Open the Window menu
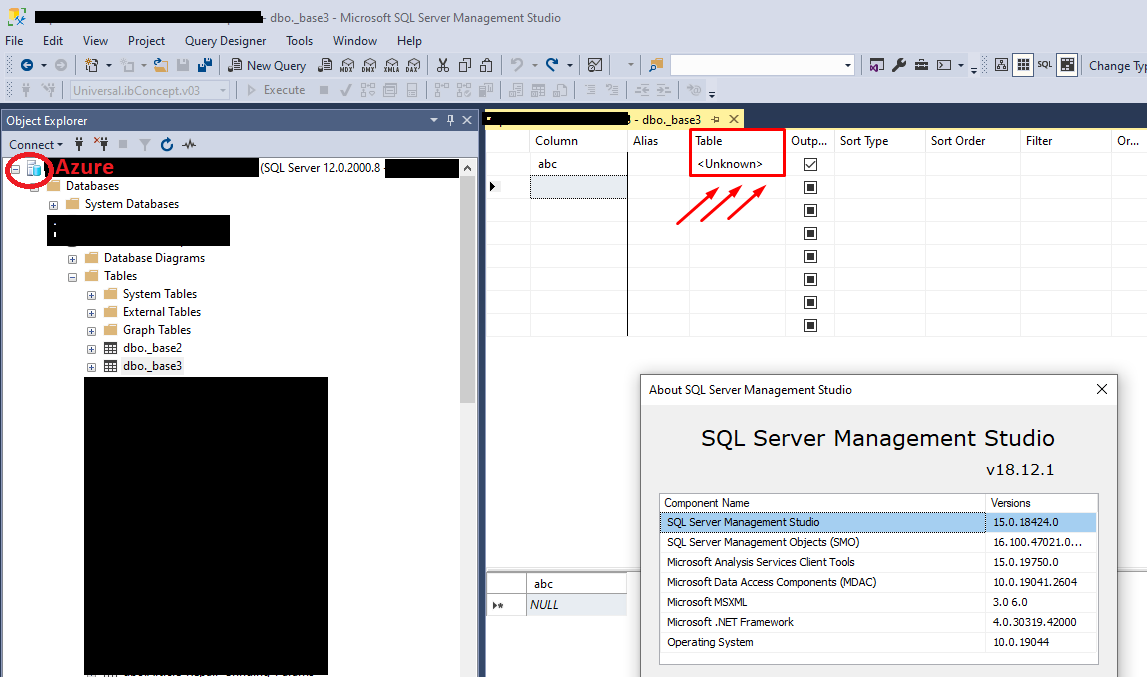1147x677 pixels. [x=355, y=41]
